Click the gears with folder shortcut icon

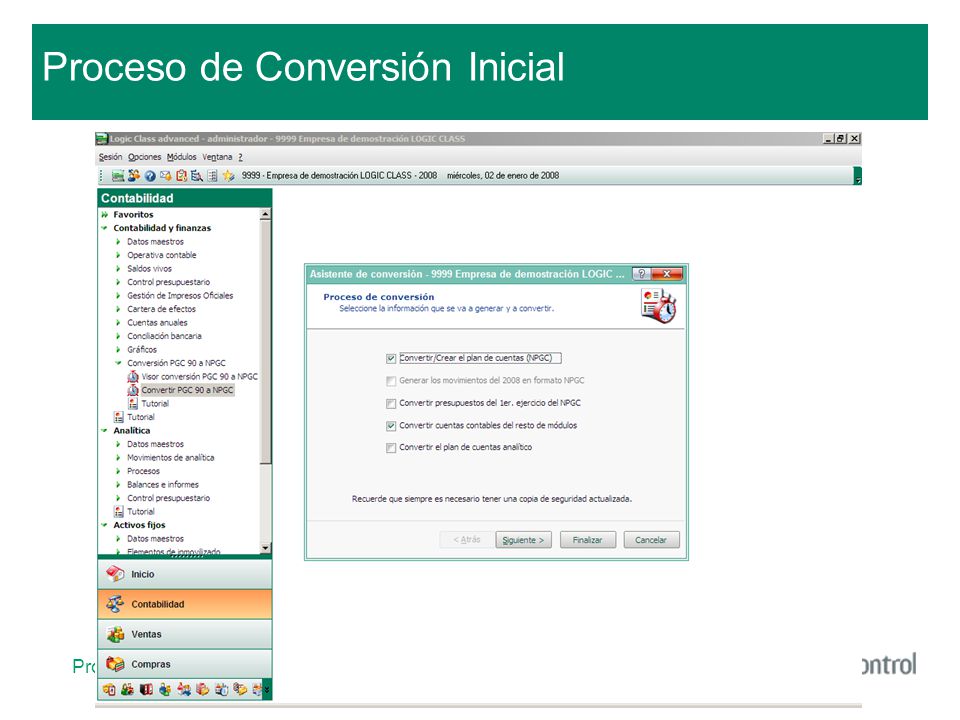coord(240,689)
